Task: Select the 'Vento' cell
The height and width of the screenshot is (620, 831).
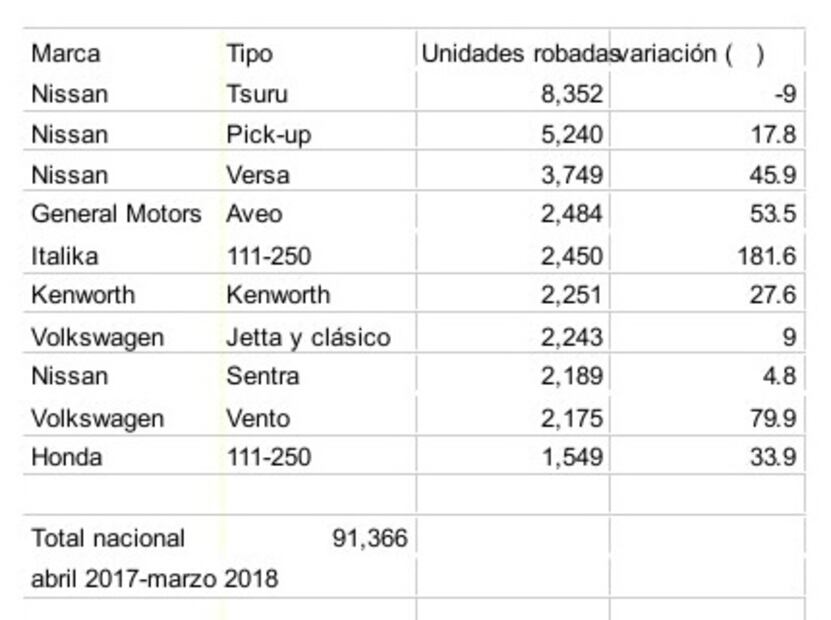Action: pyautogui.click(x=259, y=418)
